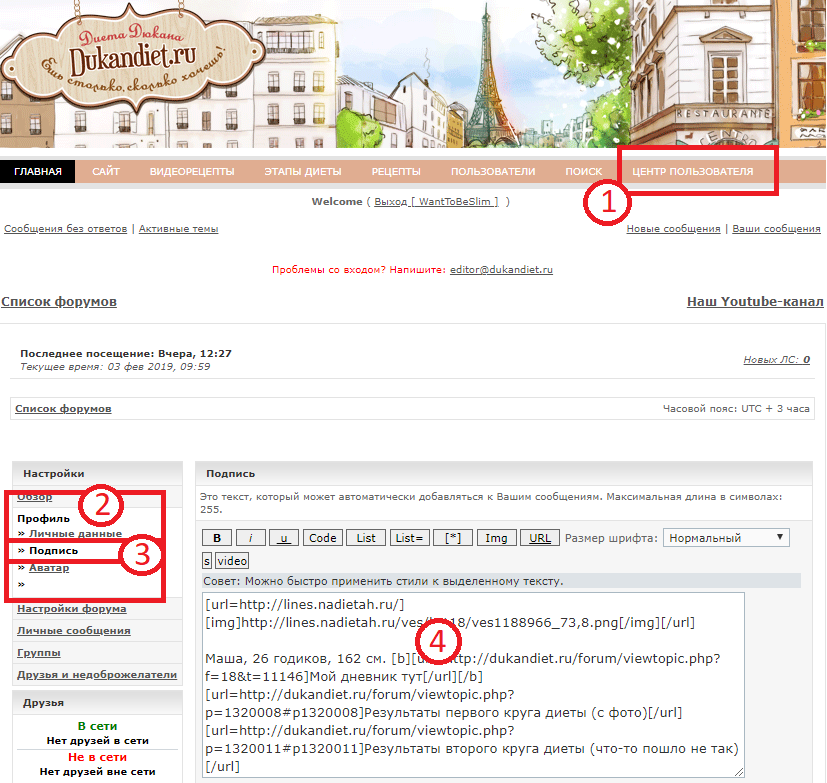This screenshot has width=827, height=783.
Task: Select Подпись in the profile sidebar
Action: pyautogui.click(x=53, y=550)
